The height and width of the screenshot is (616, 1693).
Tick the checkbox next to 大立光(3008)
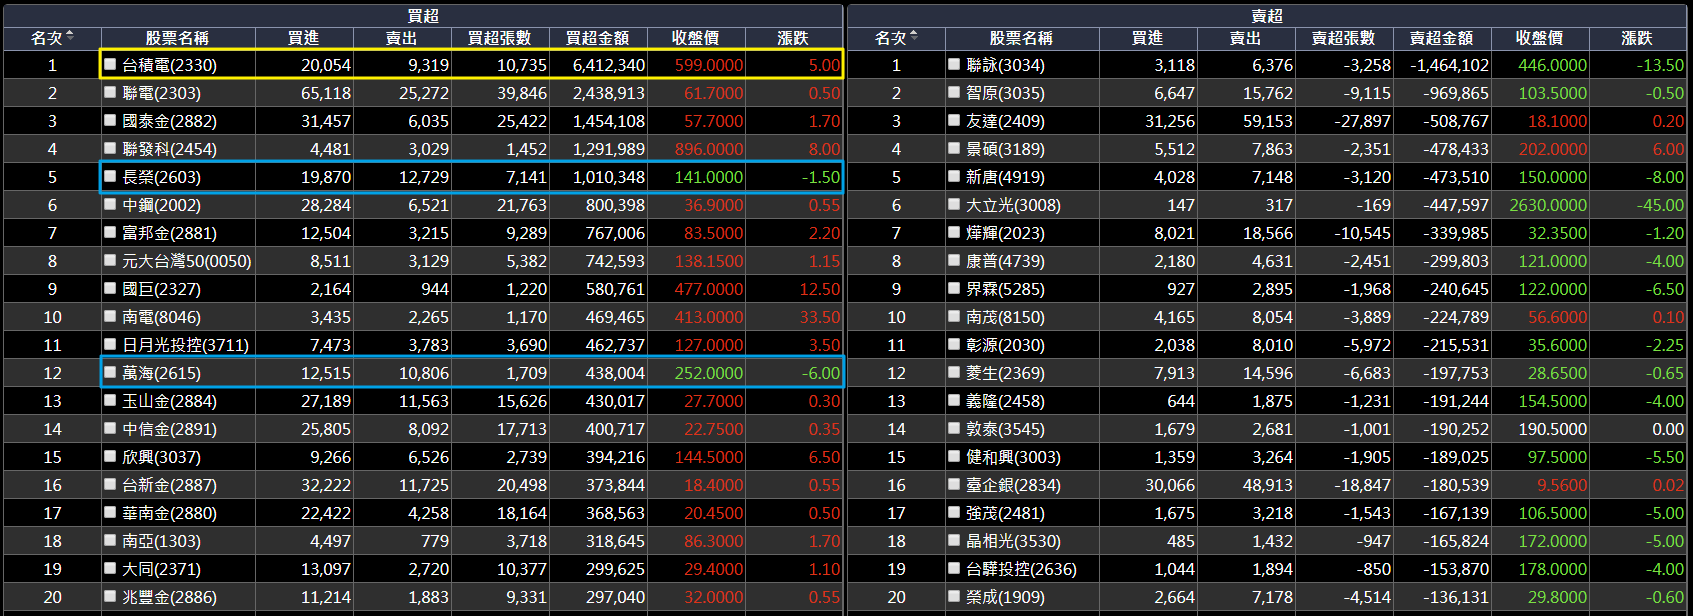click(x=954, y=204)
